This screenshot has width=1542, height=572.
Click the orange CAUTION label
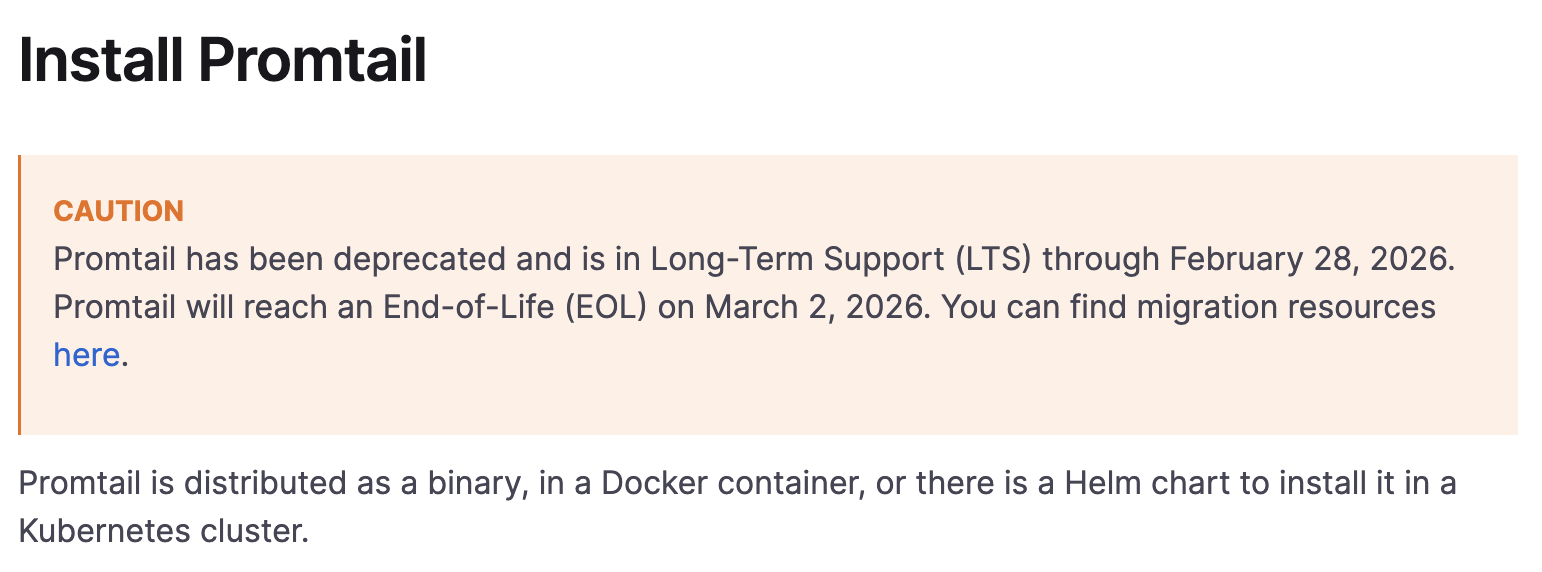118,211
